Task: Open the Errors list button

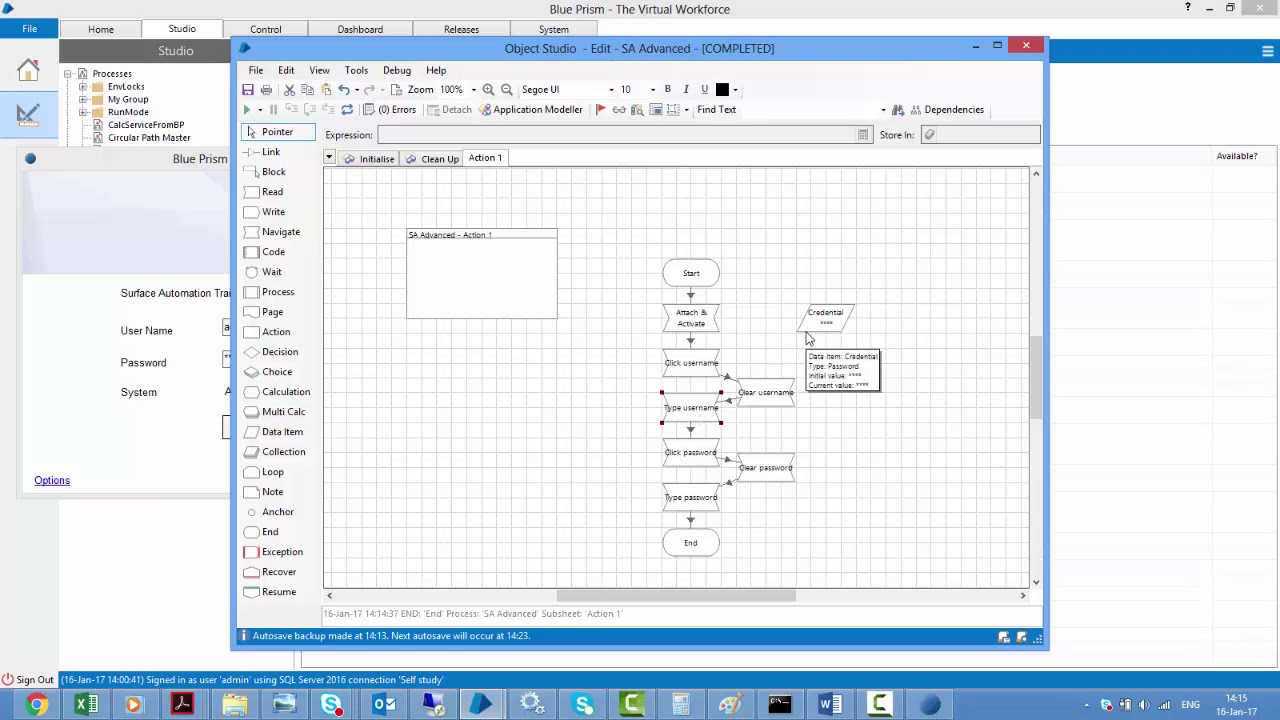Action: (x=391, y=110)
